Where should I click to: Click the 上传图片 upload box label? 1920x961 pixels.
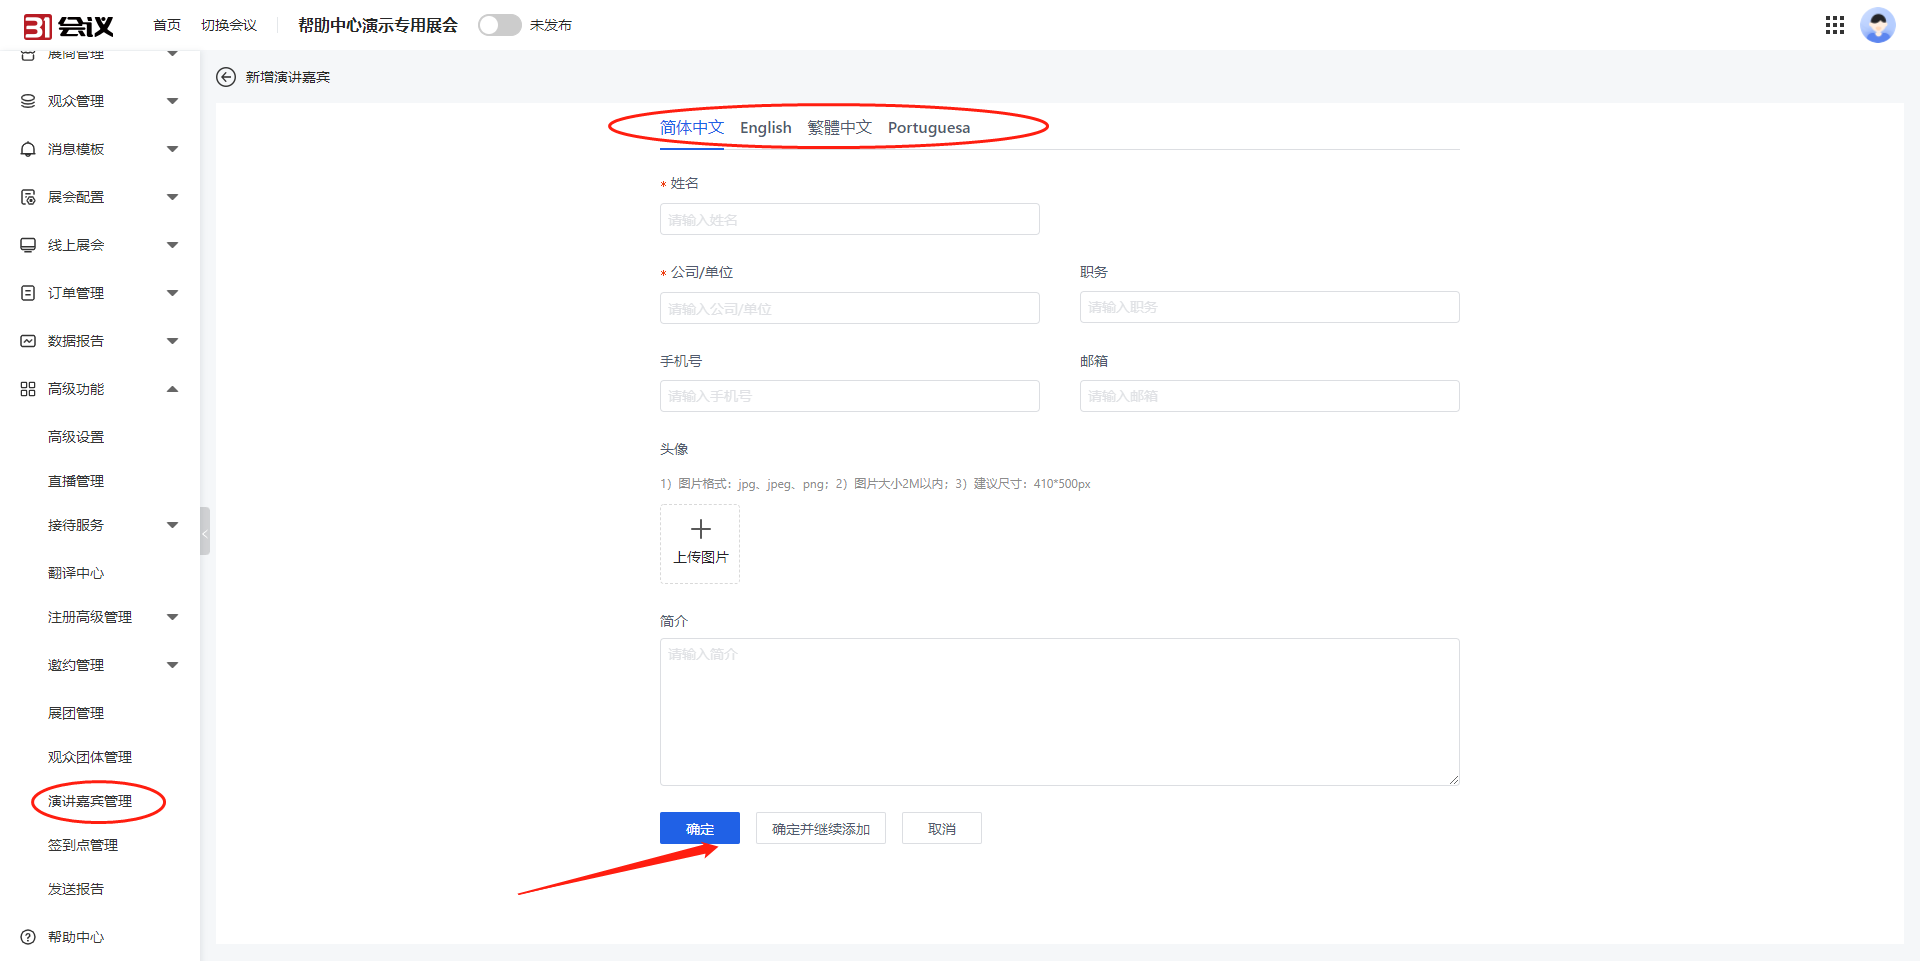tap(701, 557)
